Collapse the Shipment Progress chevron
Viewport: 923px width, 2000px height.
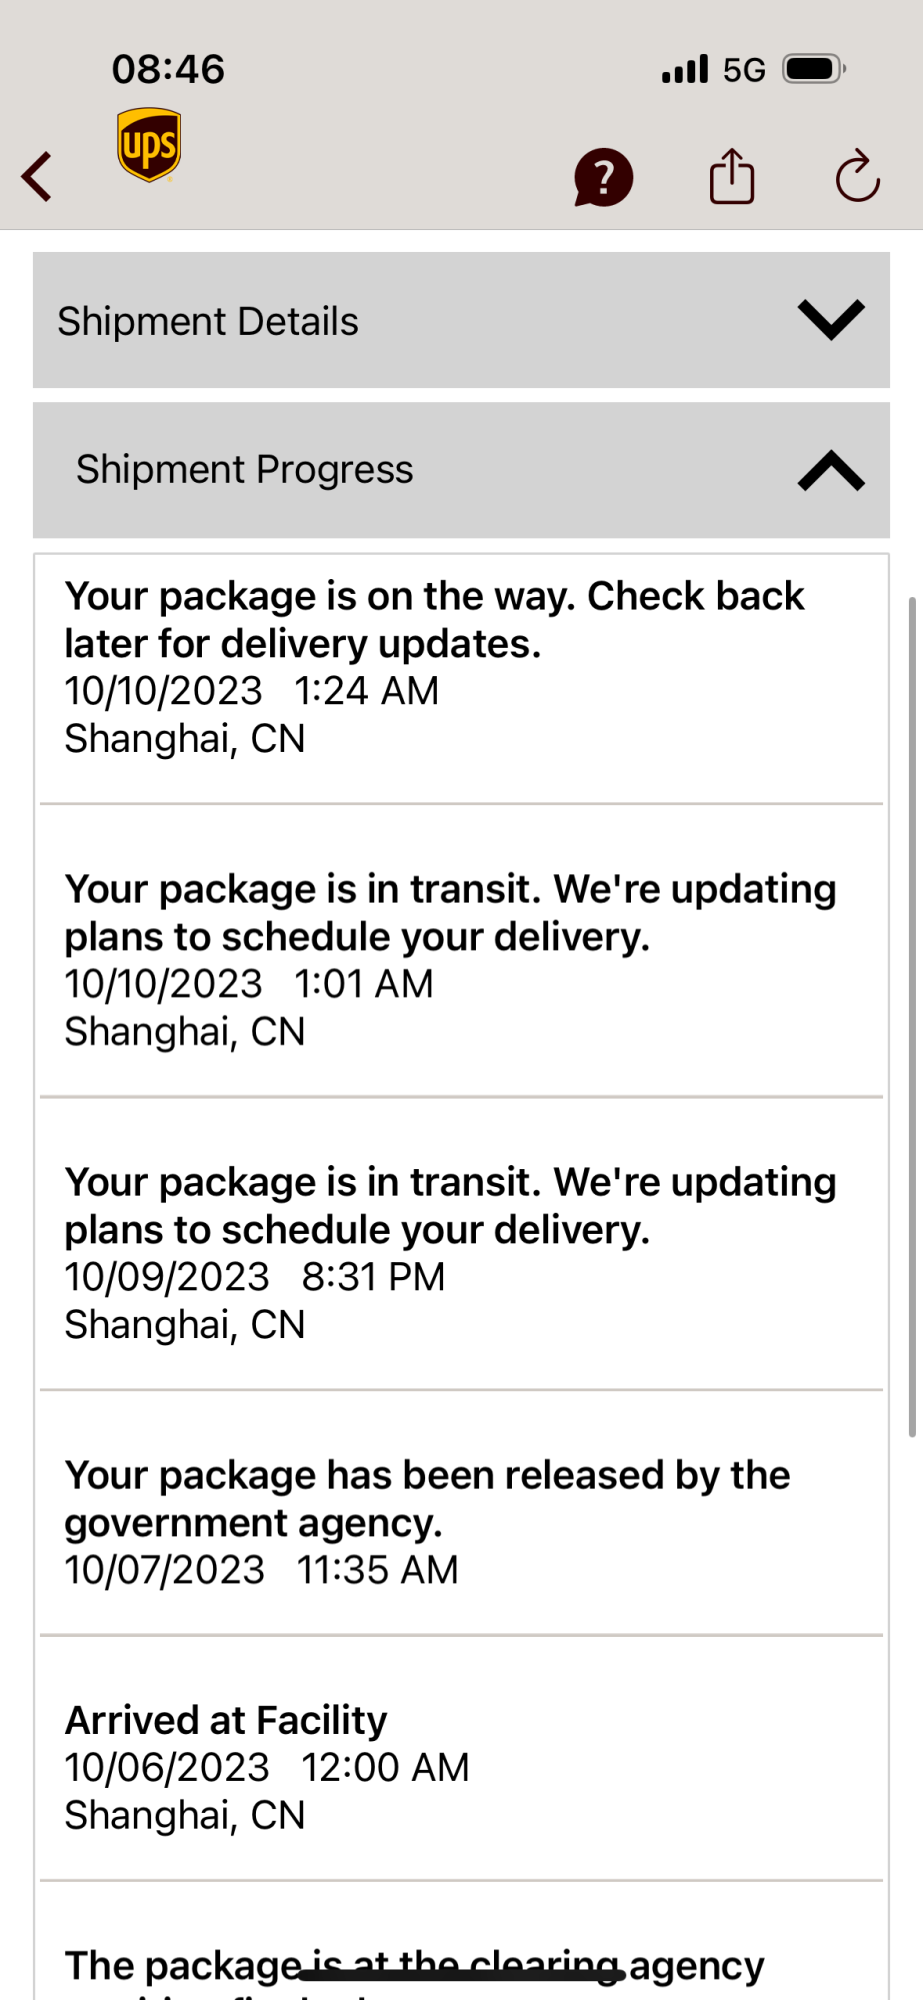tap(831, 470)
